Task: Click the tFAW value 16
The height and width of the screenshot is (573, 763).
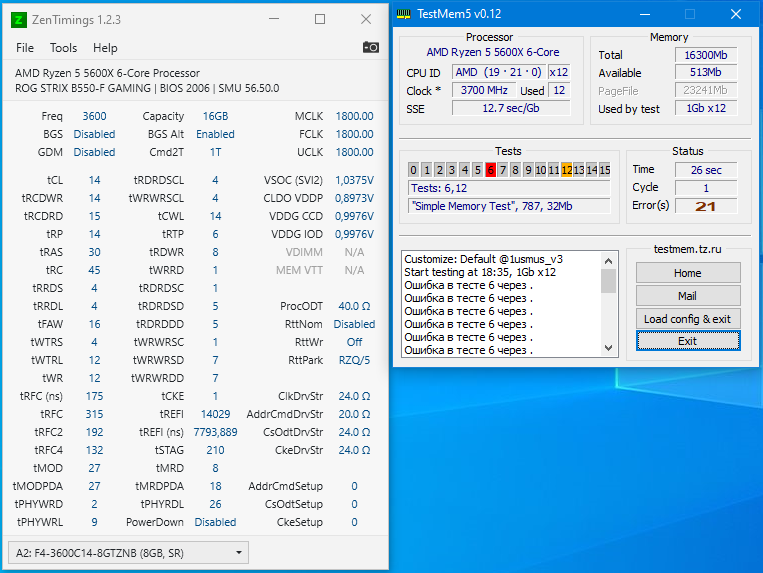Action: (x=94, y=324)
